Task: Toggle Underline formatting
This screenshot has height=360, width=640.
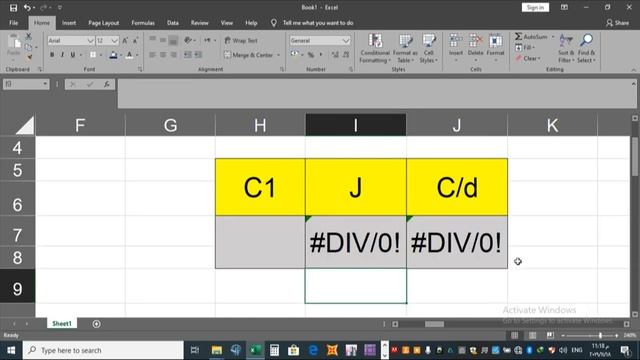Action: (73, 55)
